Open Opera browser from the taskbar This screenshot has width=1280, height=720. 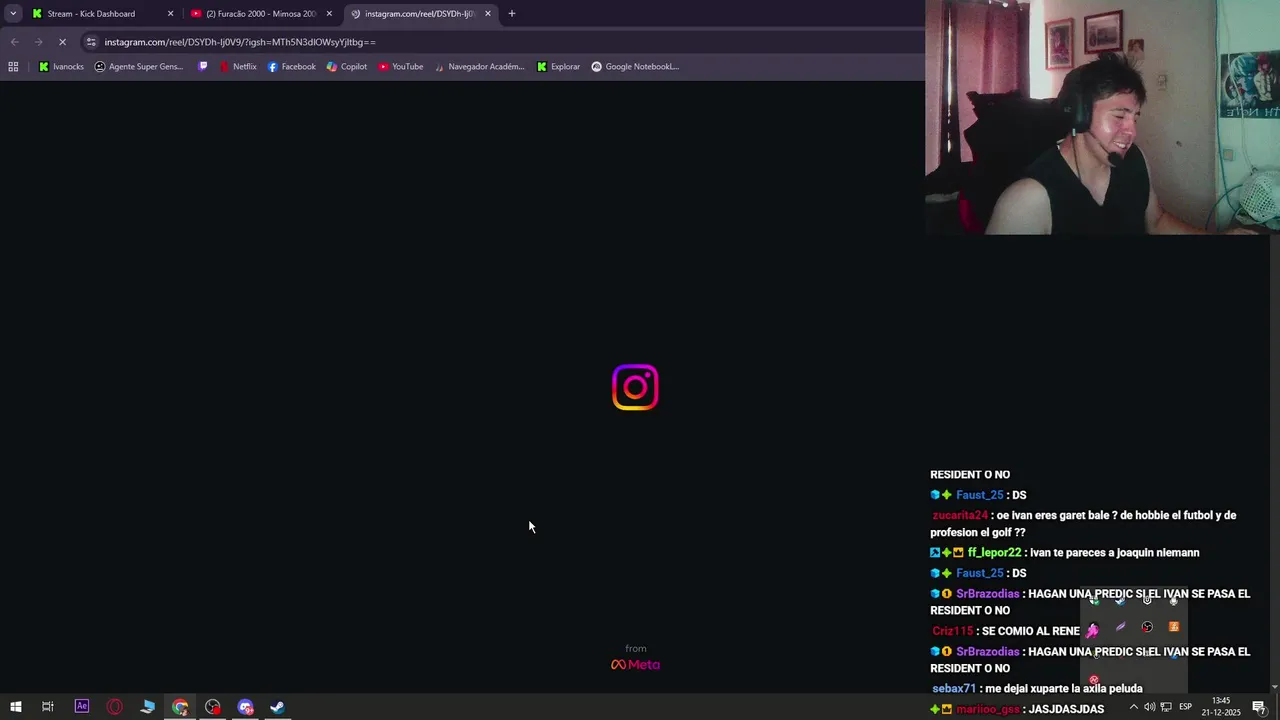[115, 707]
